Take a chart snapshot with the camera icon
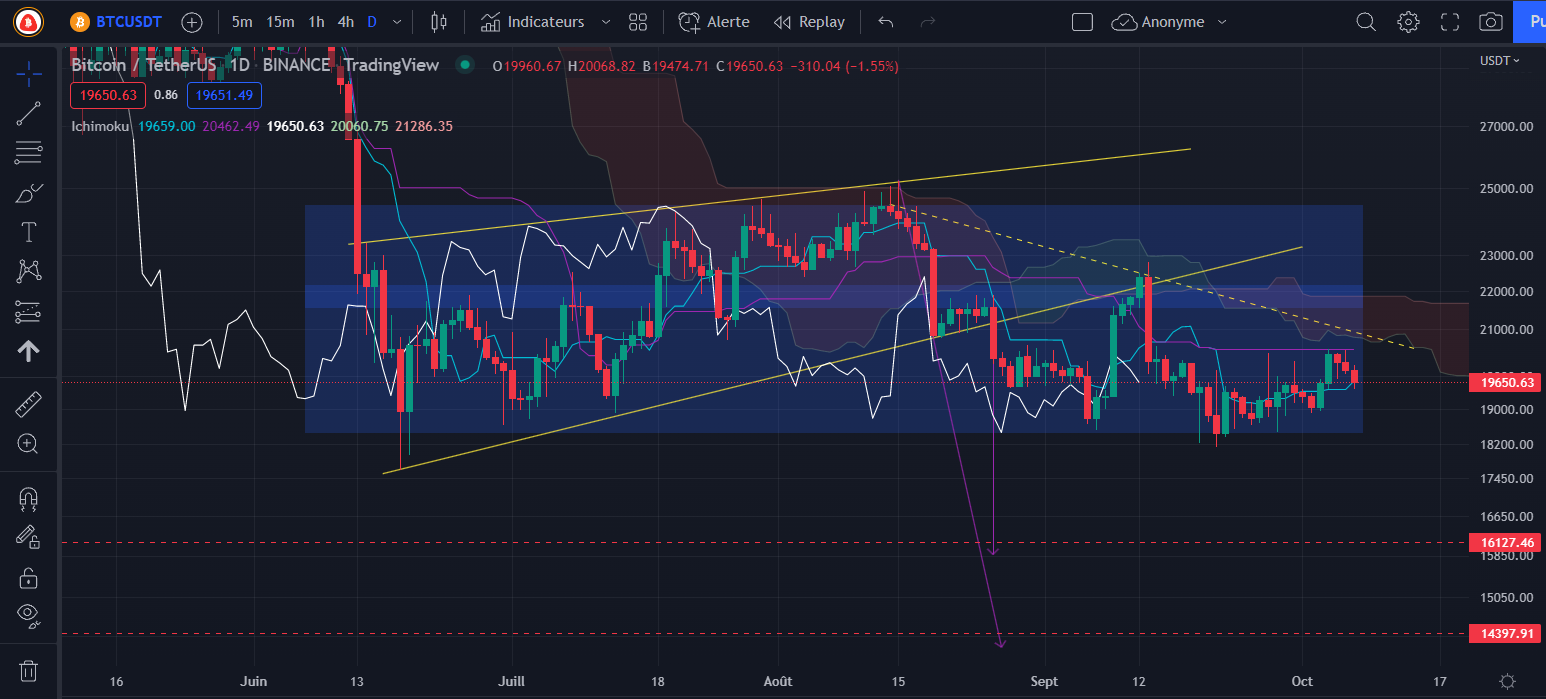 pyautogui.click(x=1490, y=21)
